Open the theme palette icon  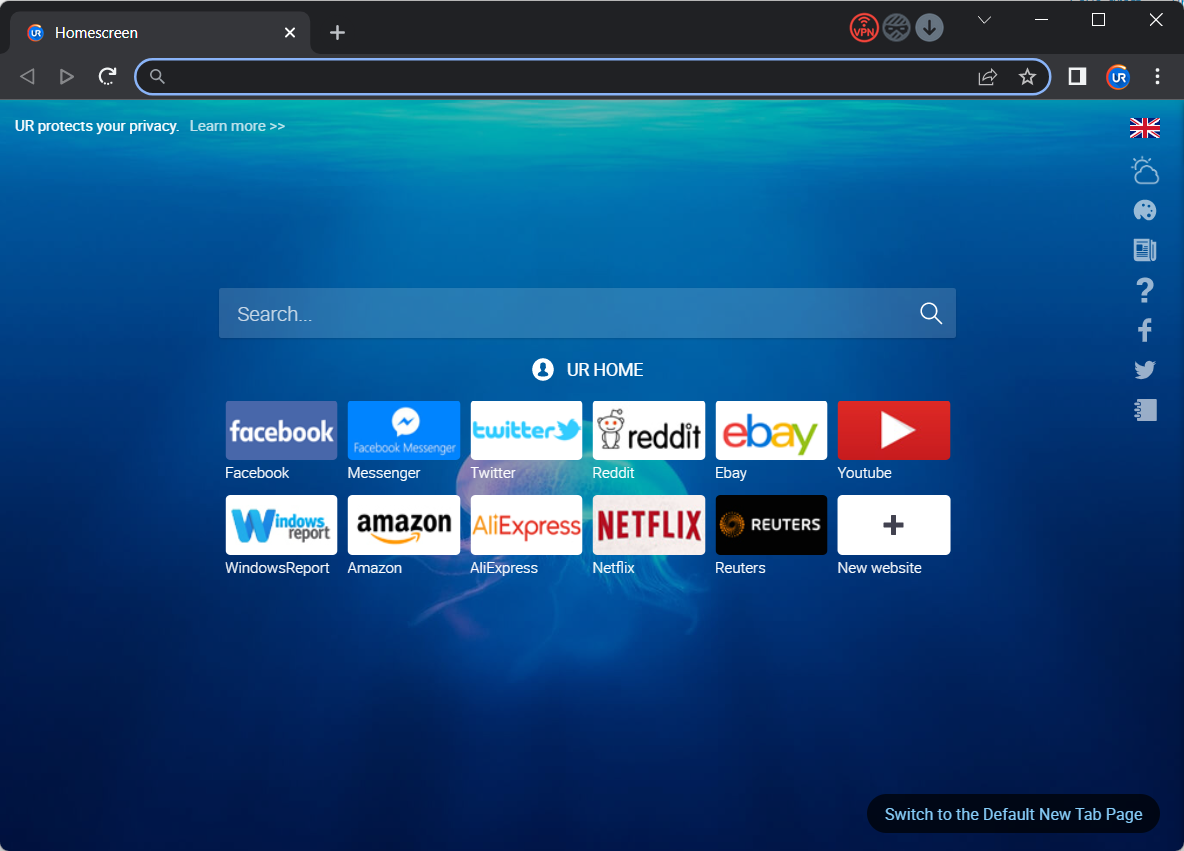point(1145,210)
